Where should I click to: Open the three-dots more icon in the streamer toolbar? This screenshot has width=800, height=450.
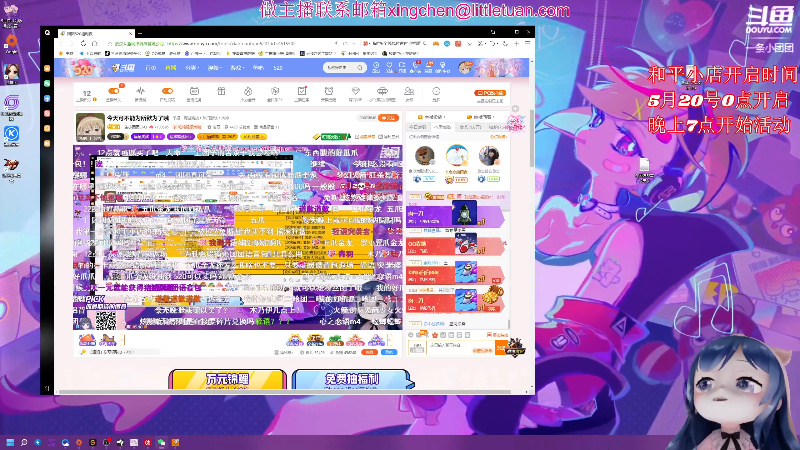click(x=436, y=91)
